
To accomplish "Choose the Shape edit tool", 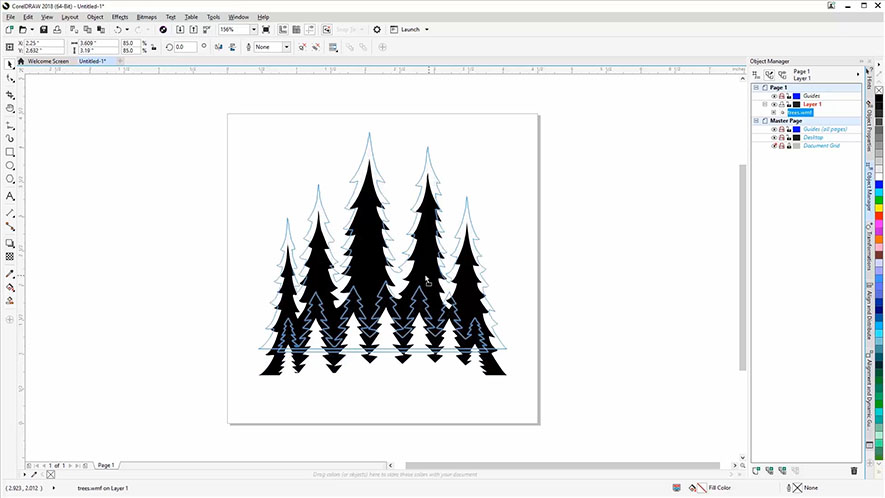I will [10, 78].
